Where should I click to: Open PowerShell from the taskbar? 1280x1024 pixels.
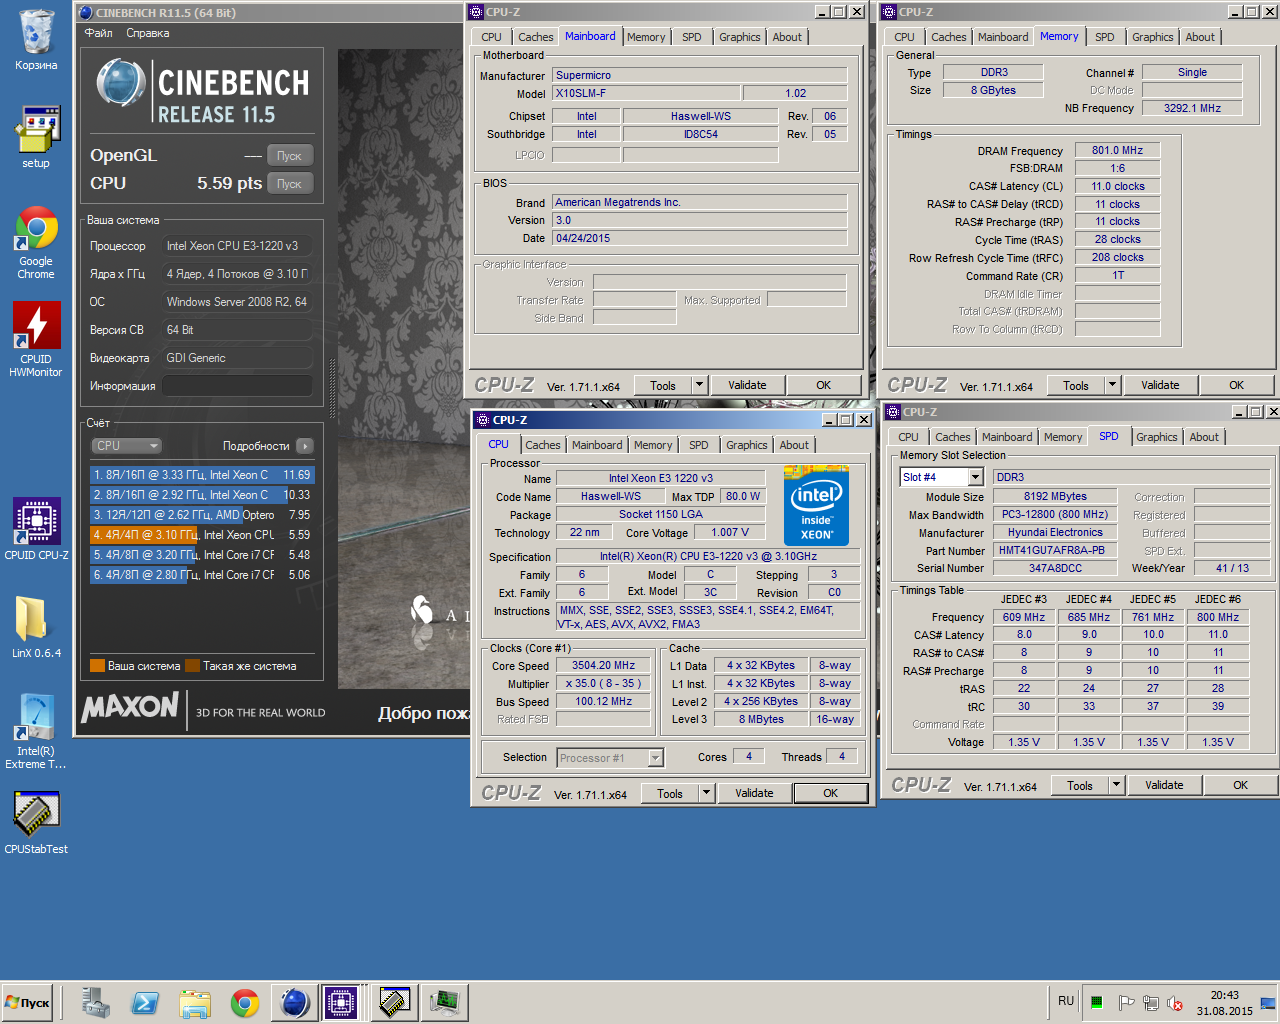145,1003
